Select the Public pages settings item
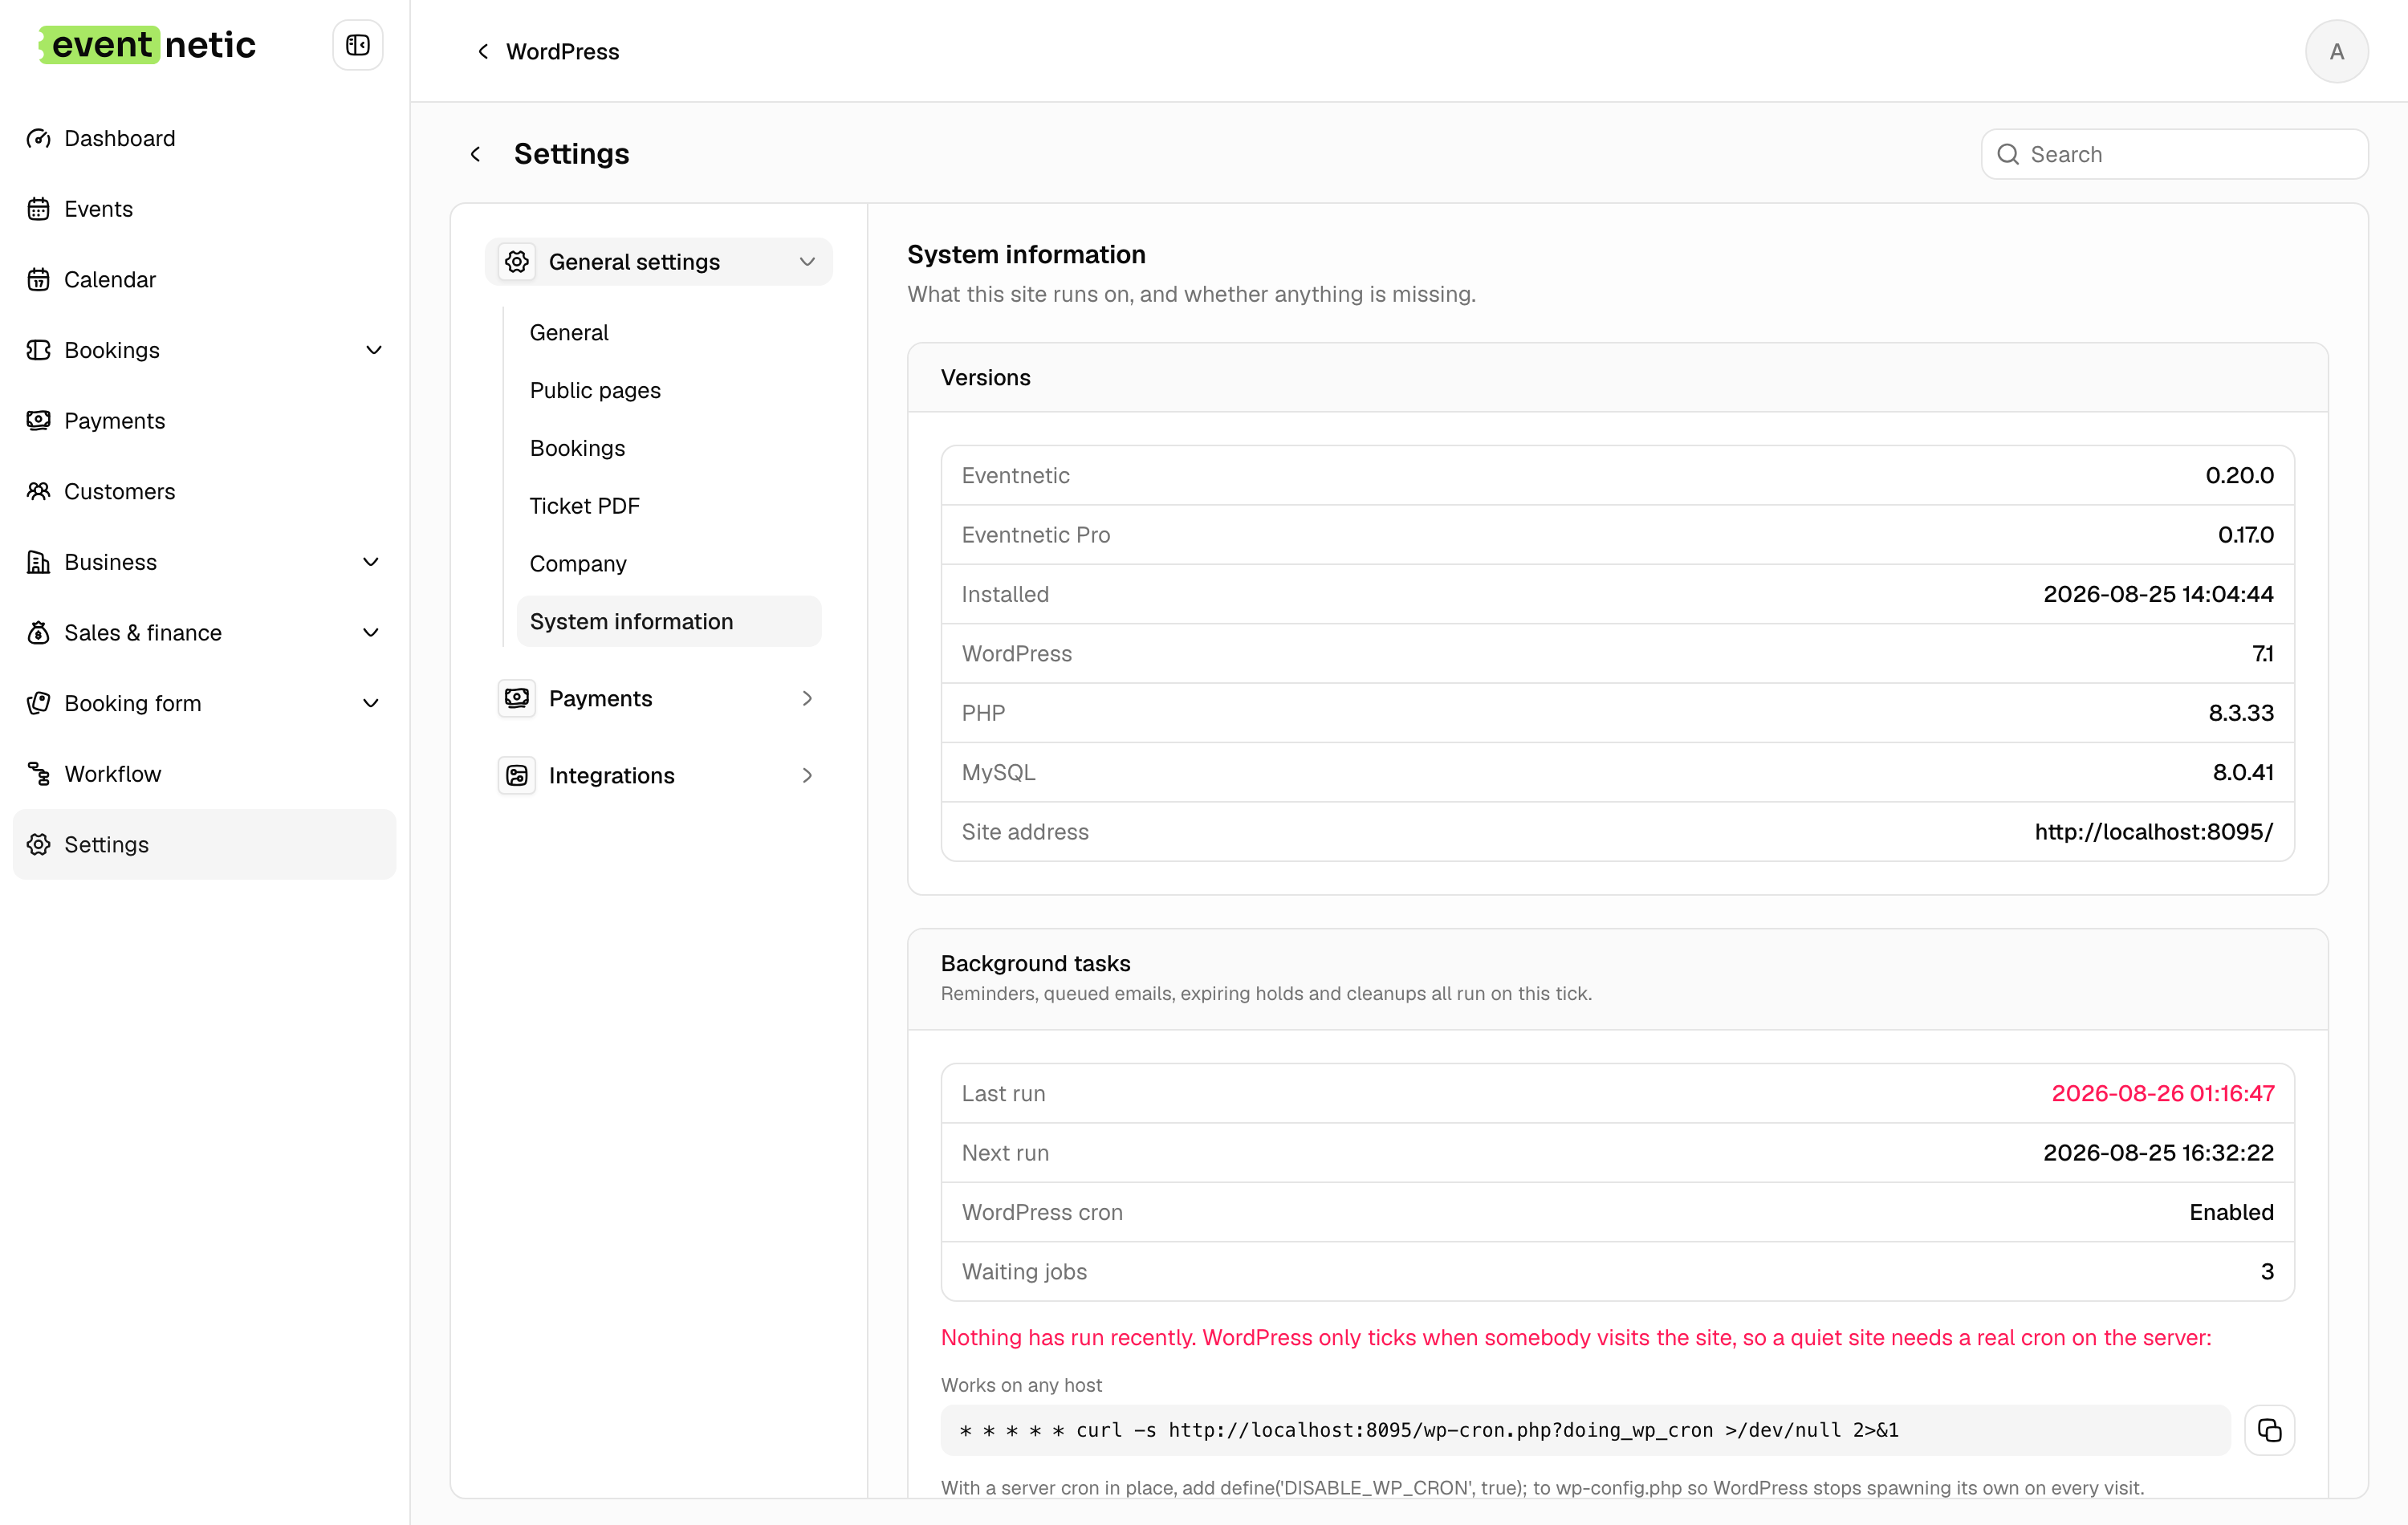The image size is (2408, 1525). 669,390
